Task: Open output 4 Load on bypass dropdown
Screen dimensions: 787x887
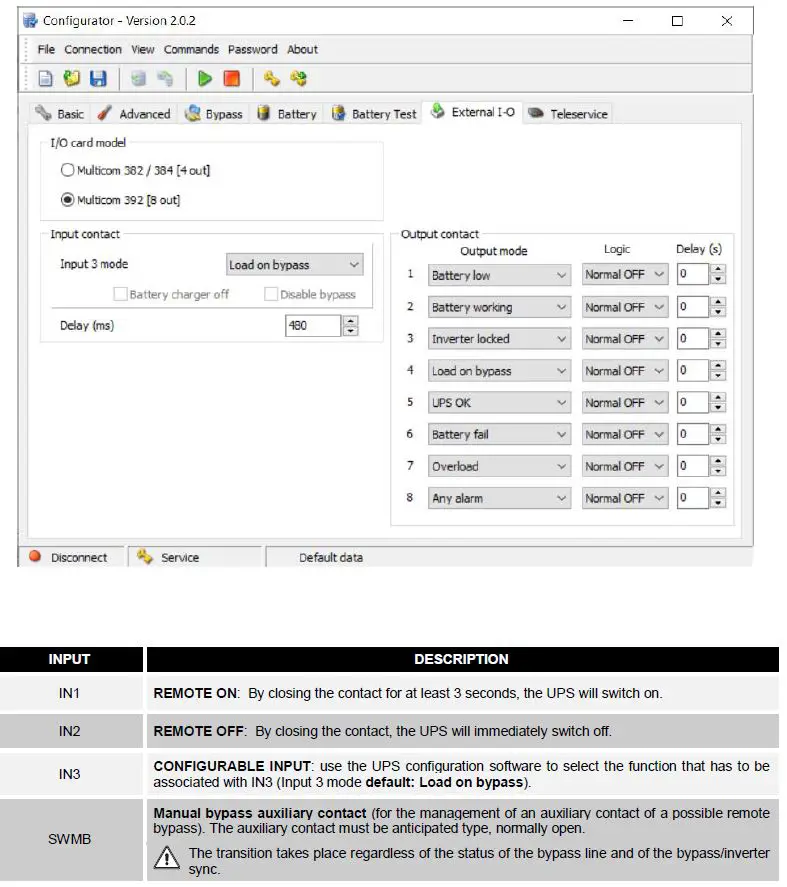Action: 499,371
